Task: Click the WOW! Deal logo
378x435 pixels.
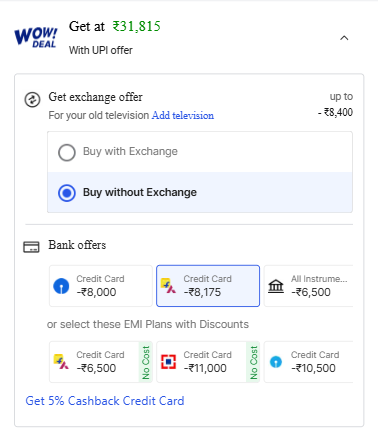Action: pos(36,37)
